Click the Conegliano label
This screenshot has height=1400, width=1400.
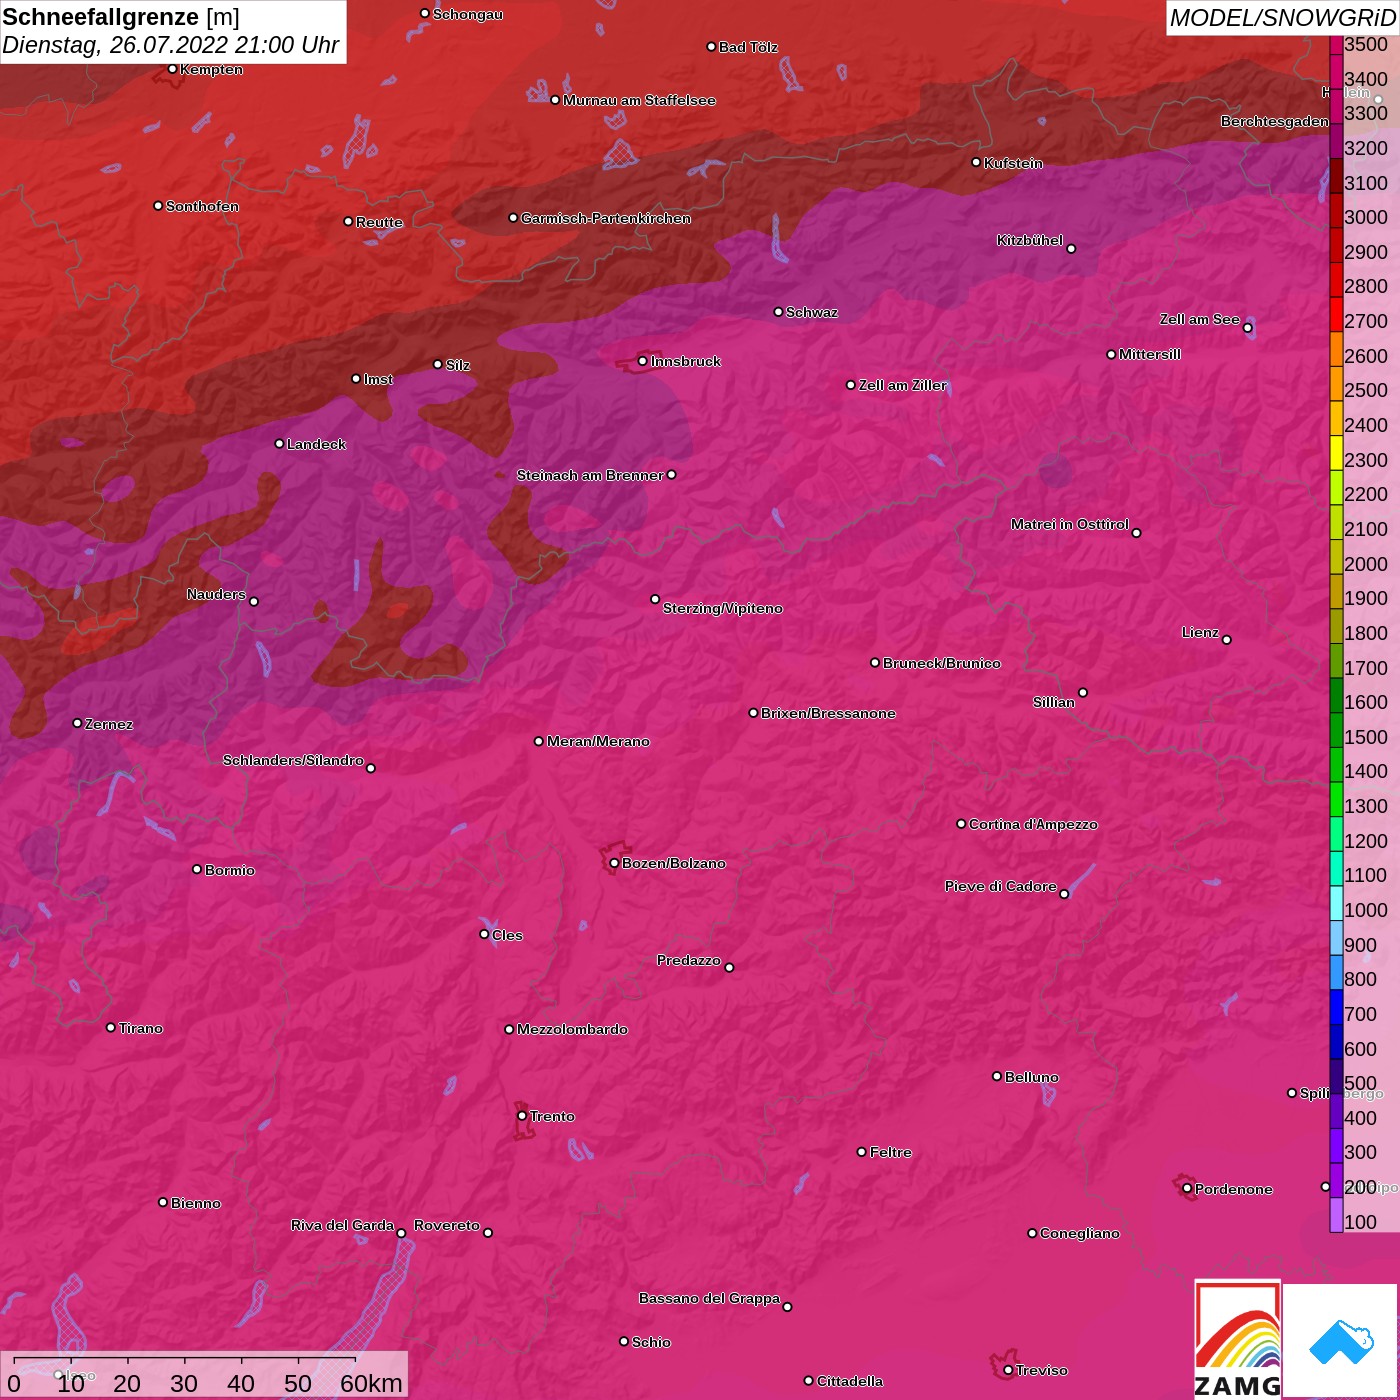click(x=1080, y=1233)
